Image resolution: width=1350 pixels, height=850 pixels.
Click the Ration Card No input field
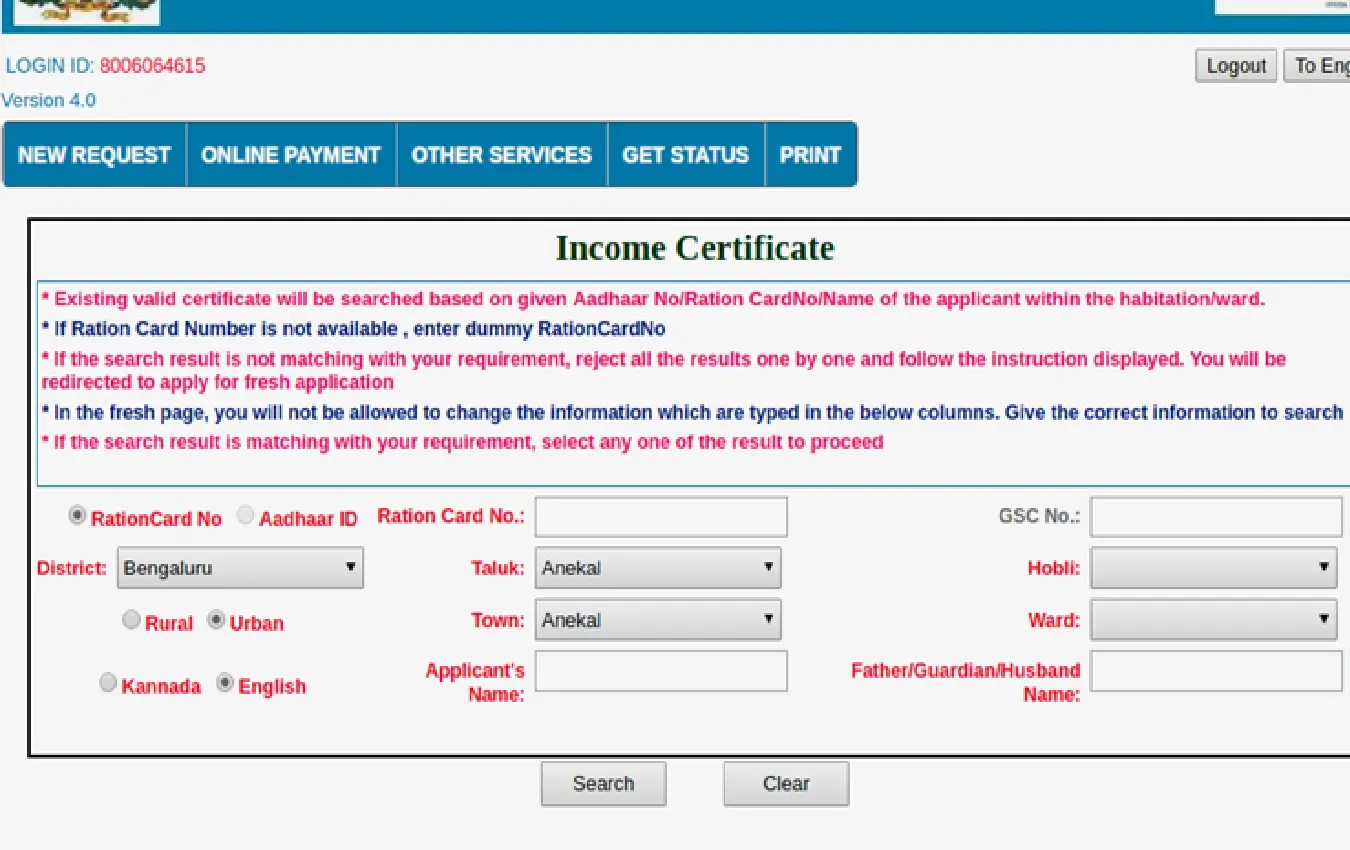pyautogui.click(x=660, y=516)
